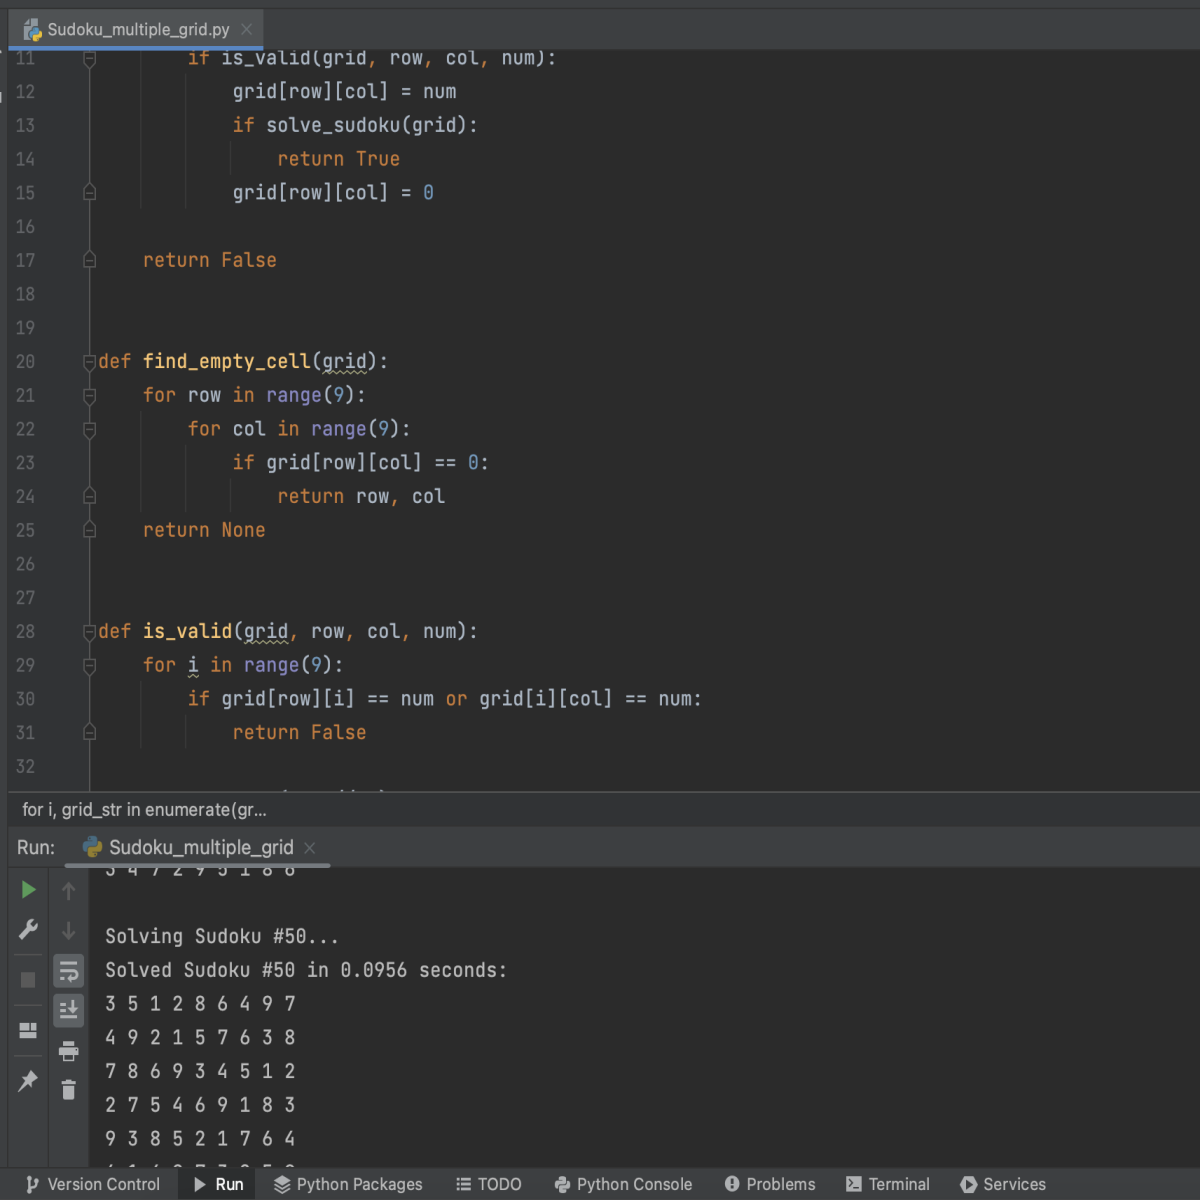Click the fold end marker on line 31
1200x1200 pixels.
point(89,733)
